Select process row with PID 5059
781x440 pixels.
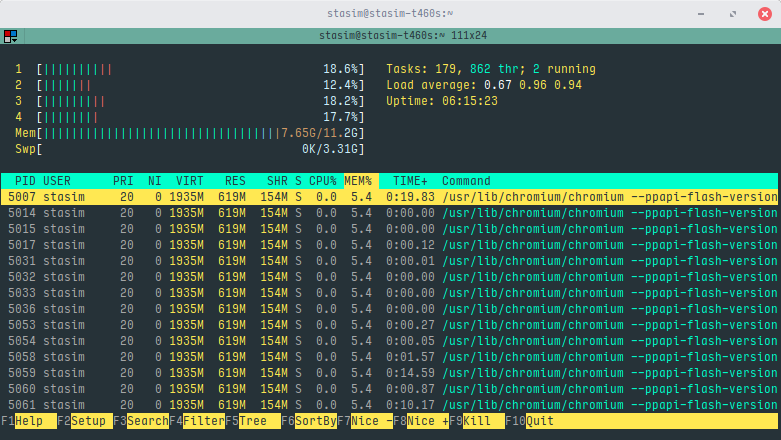point(389,373)
